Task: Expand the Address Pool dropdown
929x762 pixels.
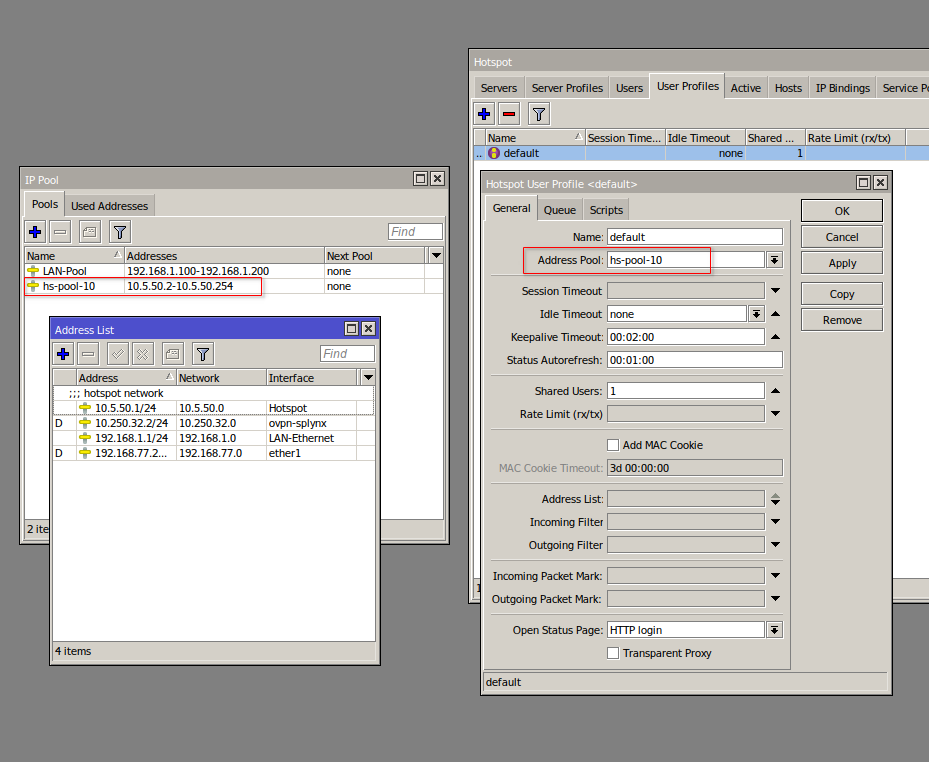Action: [774, 260]
